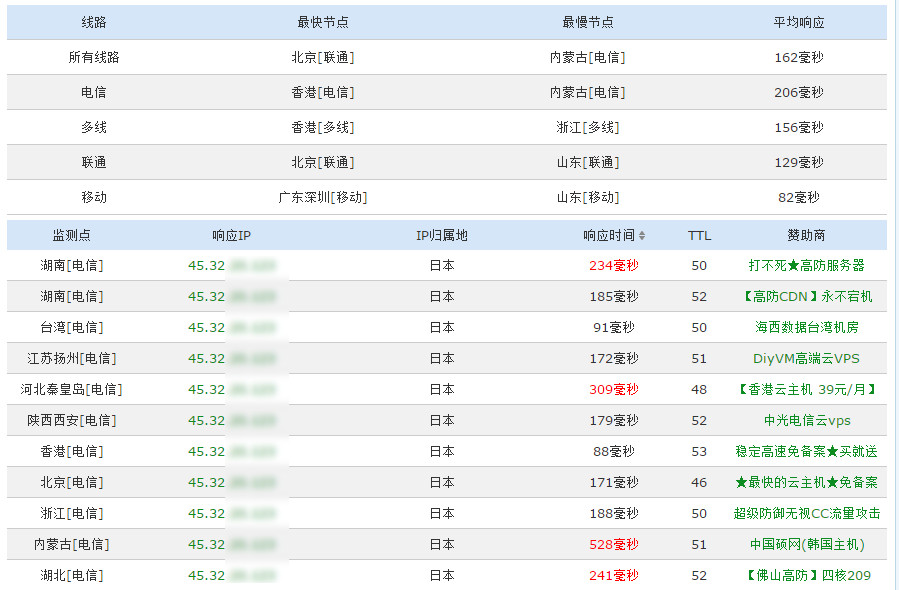Click the 【香港云主机 39元/月】 link

pos(806,389)
